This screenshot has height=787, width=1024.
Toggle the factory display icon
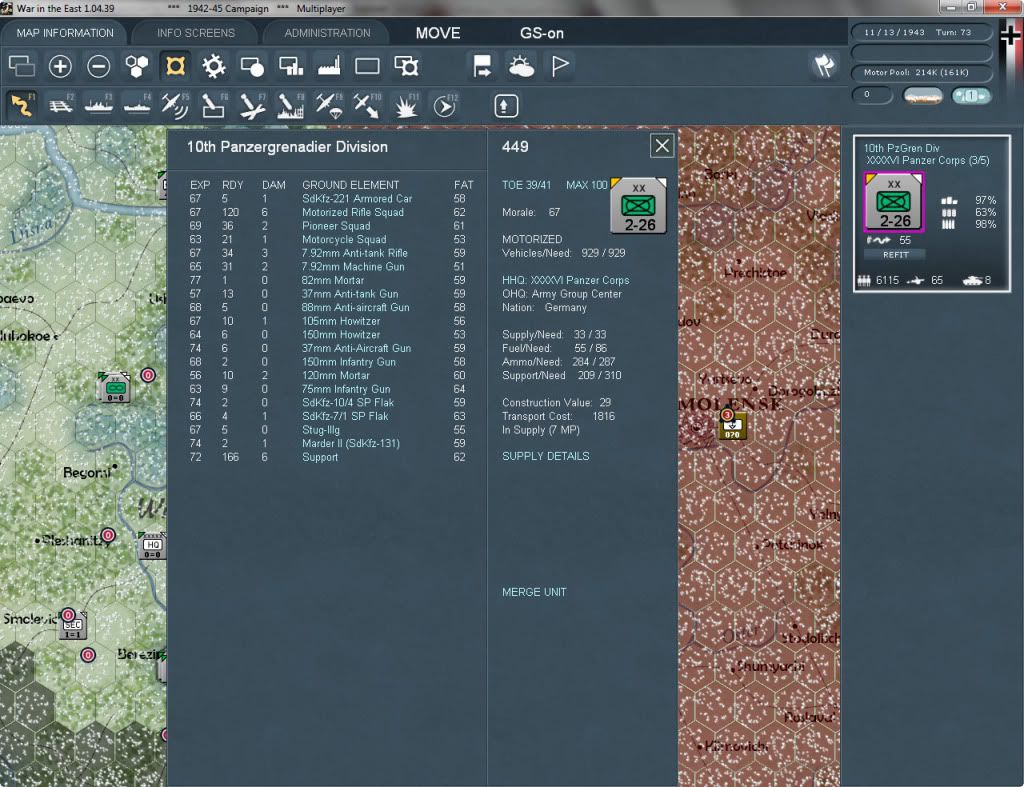coord(329,66)
